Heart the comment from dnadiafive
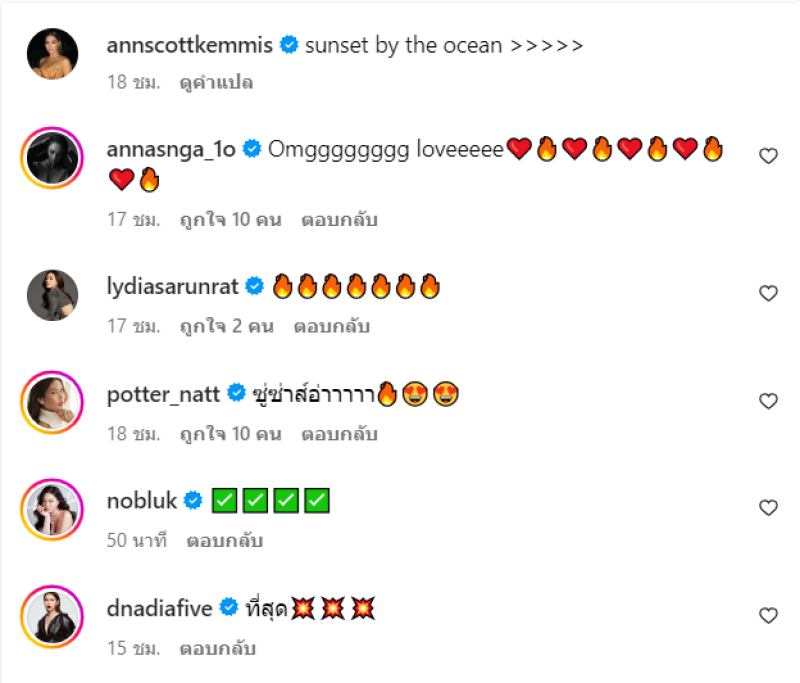The height and width of the screenshot is (683, 800). (x=768, y=615)
